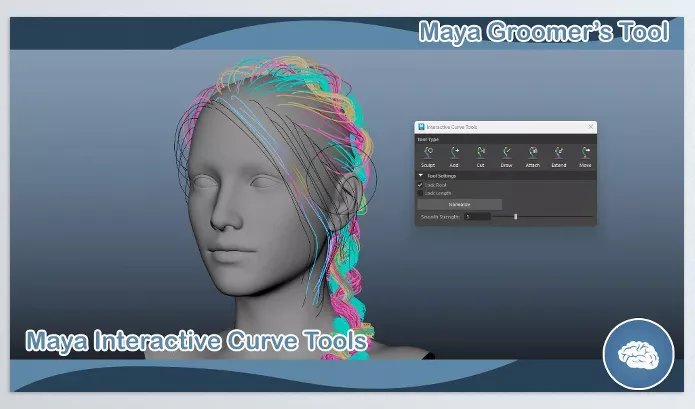Click the Tool Type label

click(x=428, y=140)
